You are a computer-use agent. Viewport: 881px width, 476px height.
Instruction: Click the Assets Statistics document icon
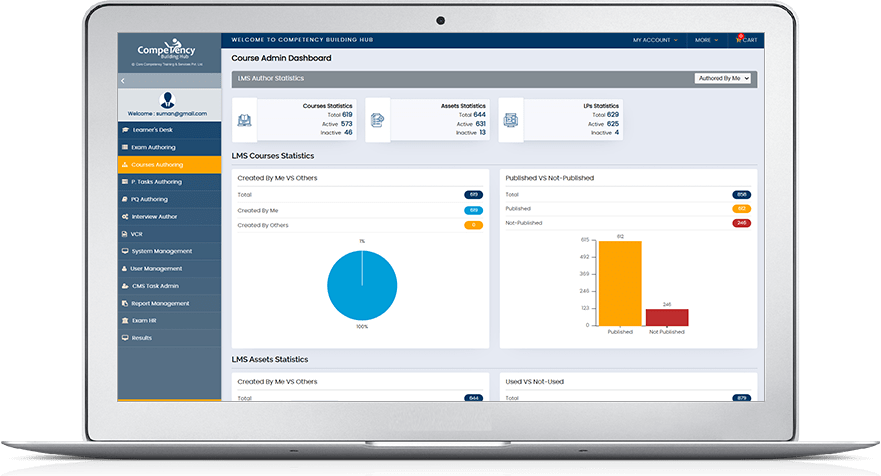378,120
